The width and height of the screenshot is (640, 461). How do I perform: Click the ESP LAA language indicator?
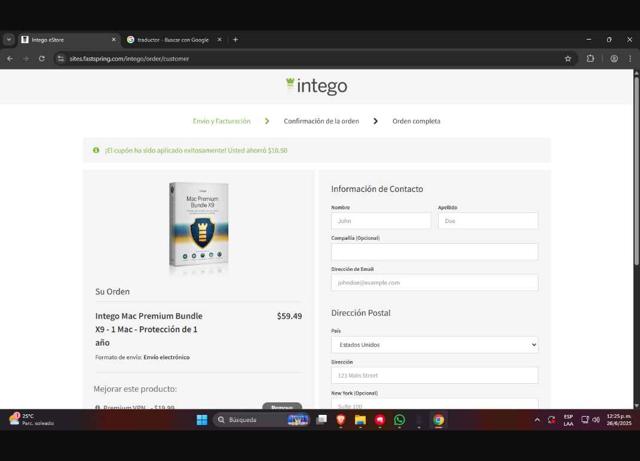point(568,420)
